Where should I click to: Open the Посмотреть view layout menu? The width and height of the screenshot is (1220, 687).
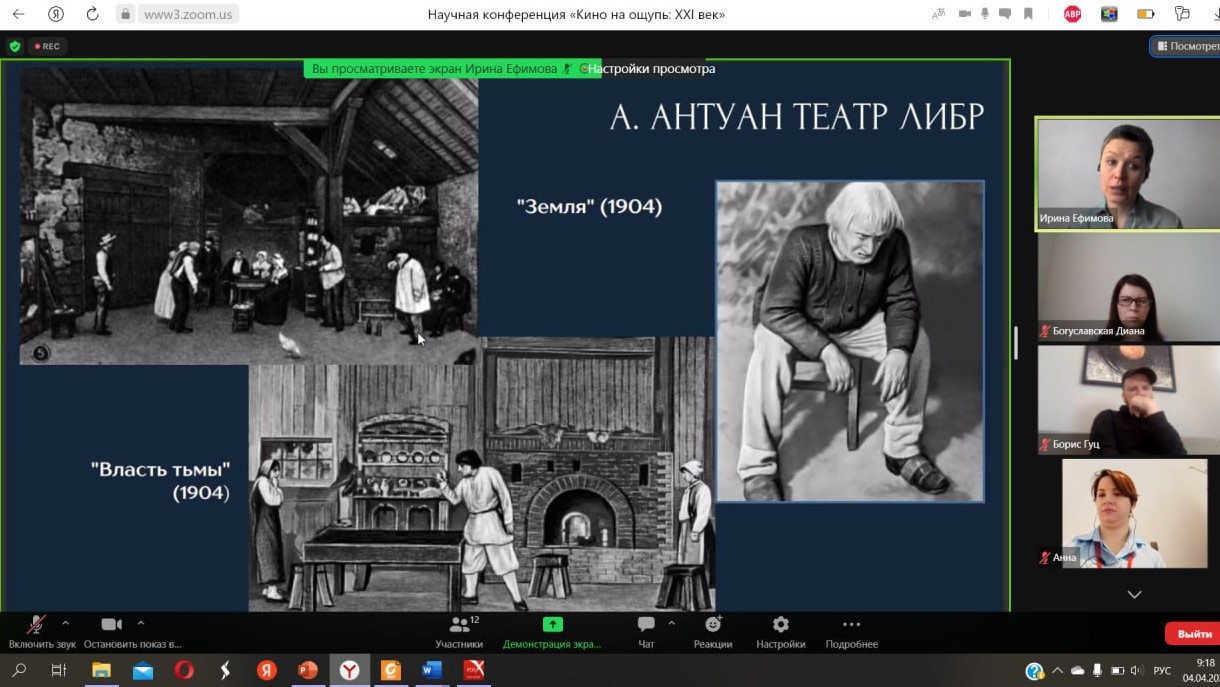(x=1187, y=46)
